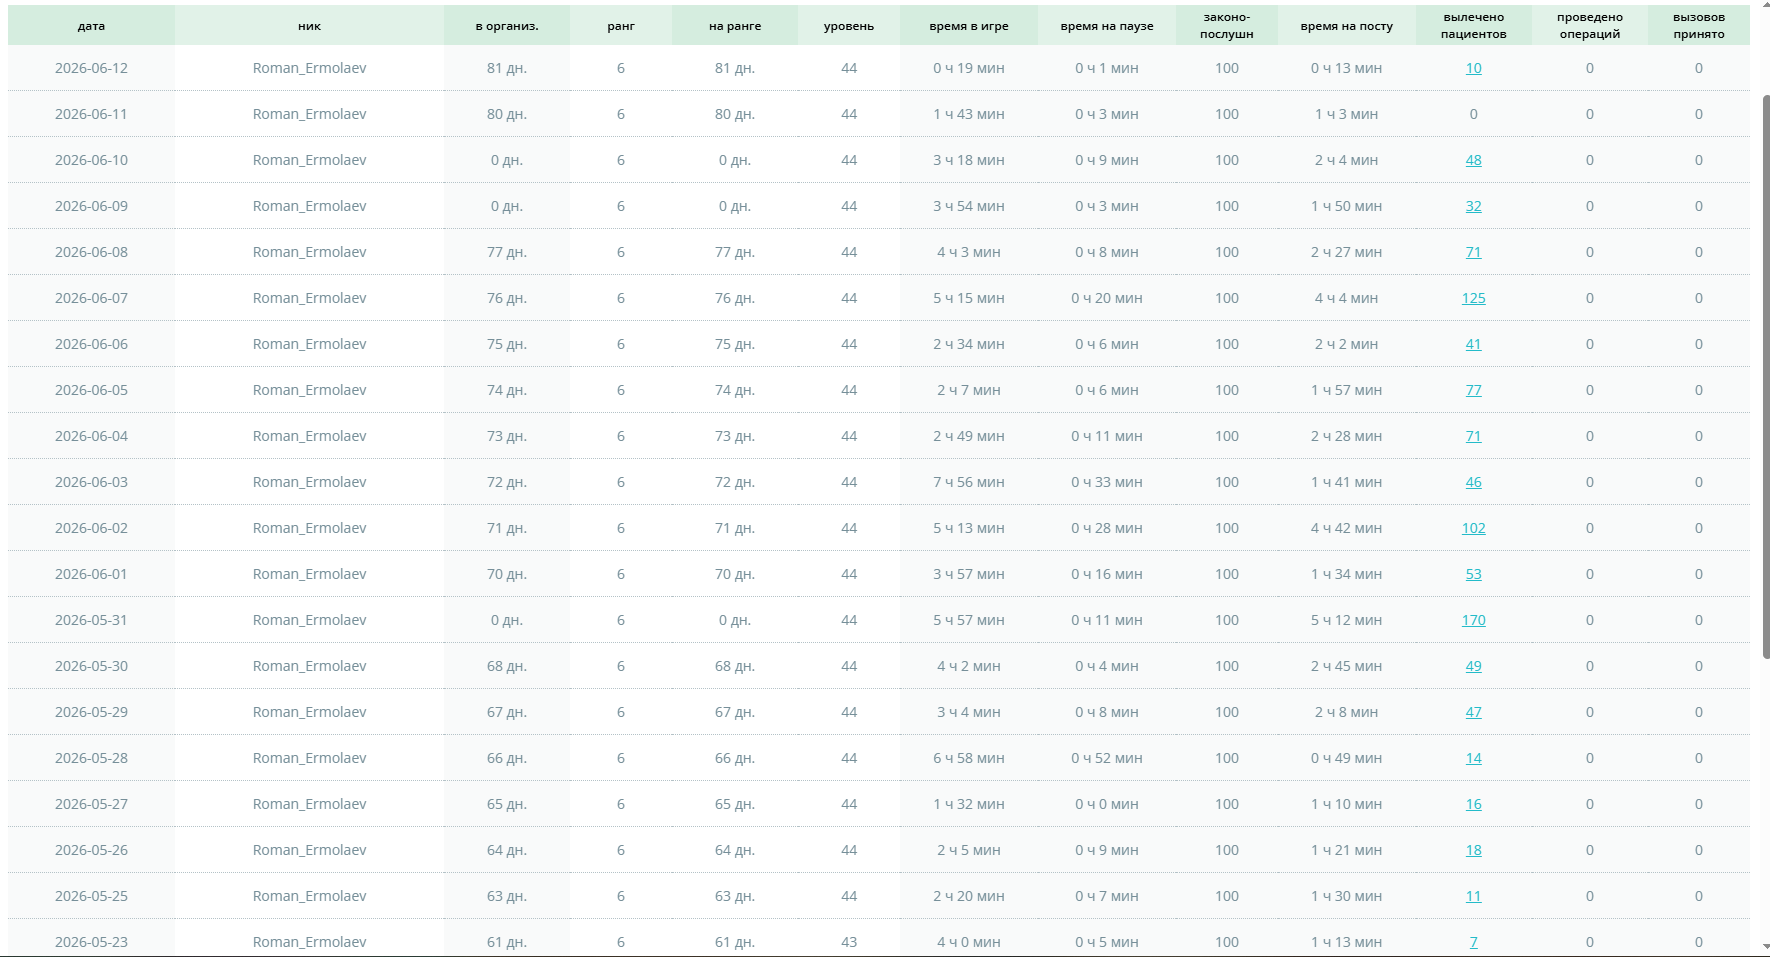The width and height of the screenshot is (1770, 957).
Task: Click the 'время на посту' column header
Action: point(1347,26)
